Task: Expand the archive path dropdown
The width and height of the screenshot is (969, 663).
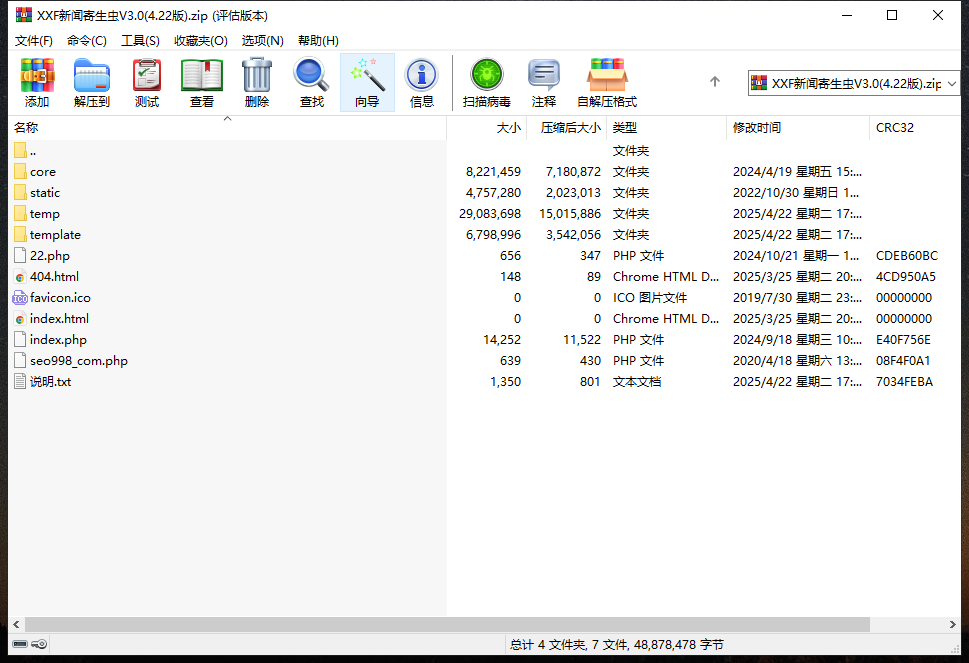Action: coord(951,83)
